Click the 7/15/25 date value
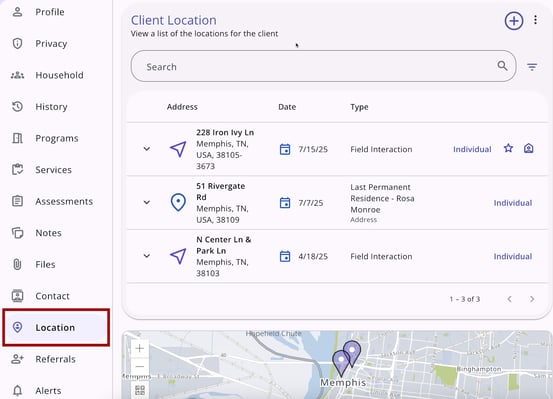553x399 pixels. pyautogui.click(x=313, y=149)
